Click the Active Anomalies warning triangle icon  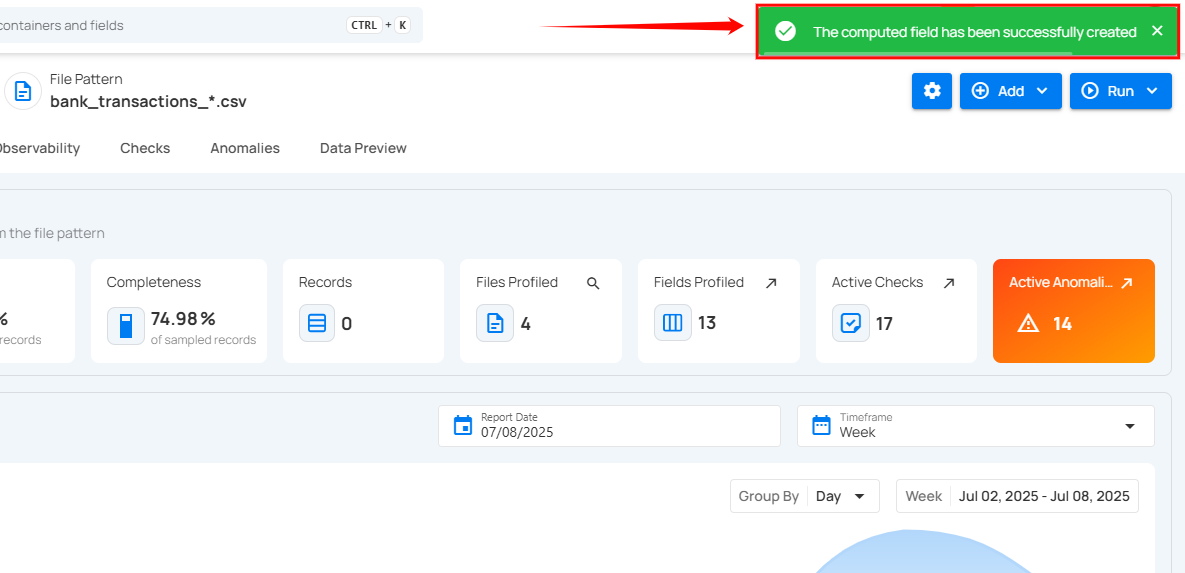(x=1028, y=323)
